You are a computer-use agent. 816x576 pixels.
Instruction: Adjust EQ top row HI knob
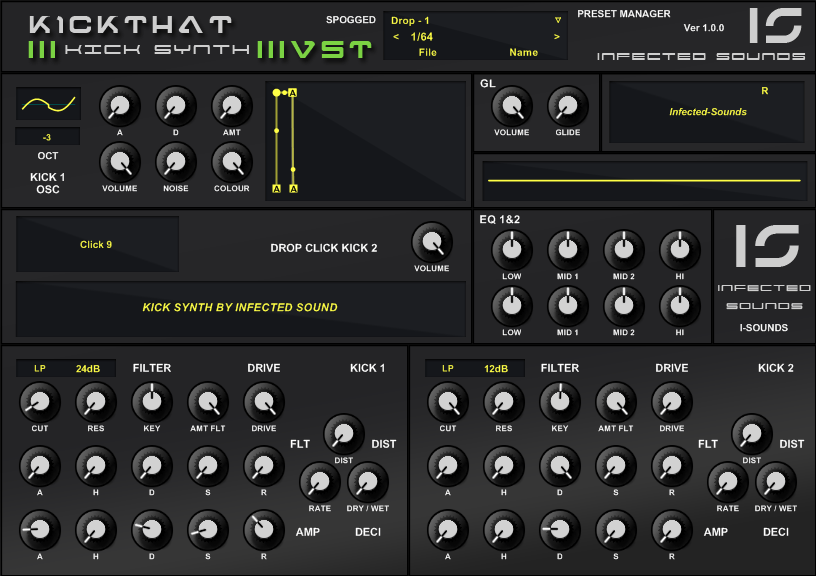680,250
